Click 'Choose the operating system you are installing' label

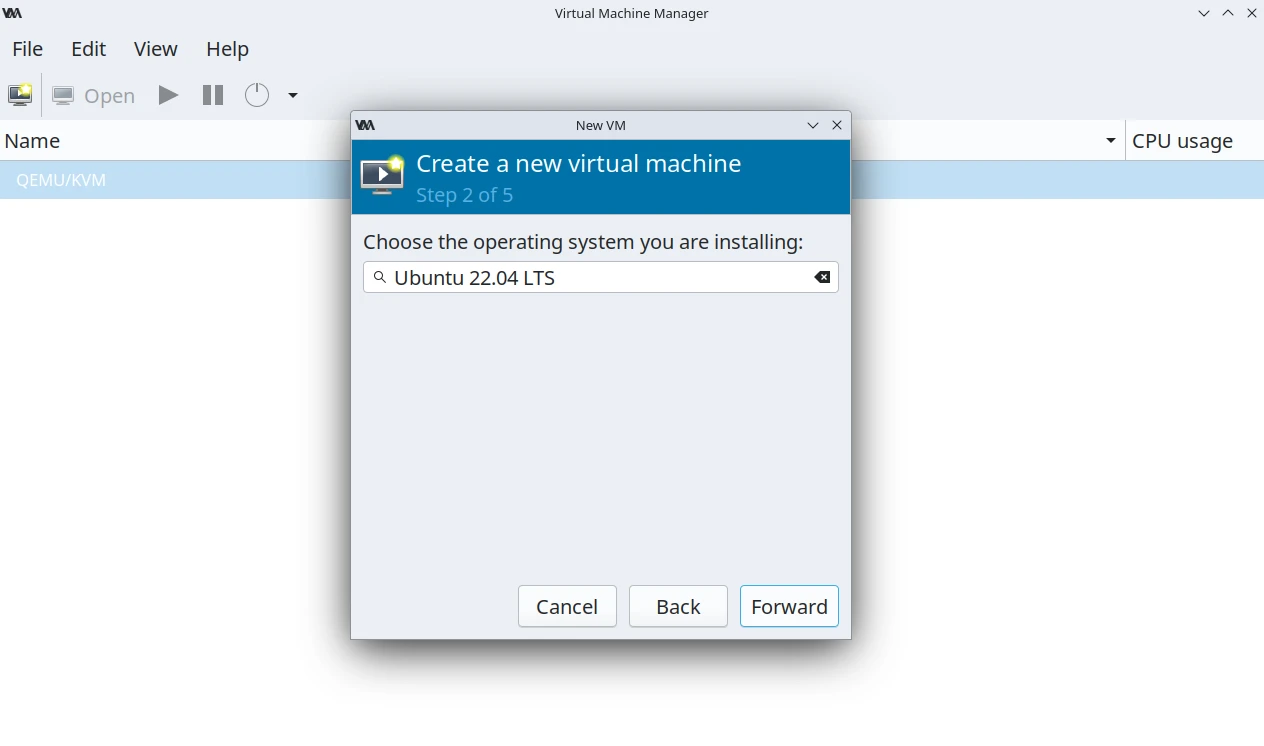(583, 242)
